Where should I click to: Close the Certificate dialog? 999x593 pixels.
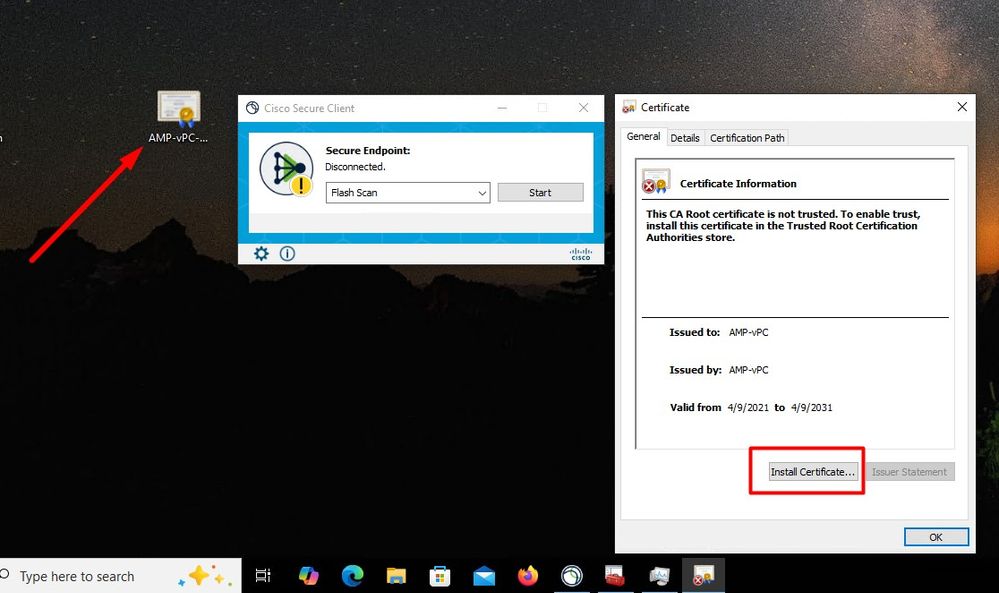point(962,107)
